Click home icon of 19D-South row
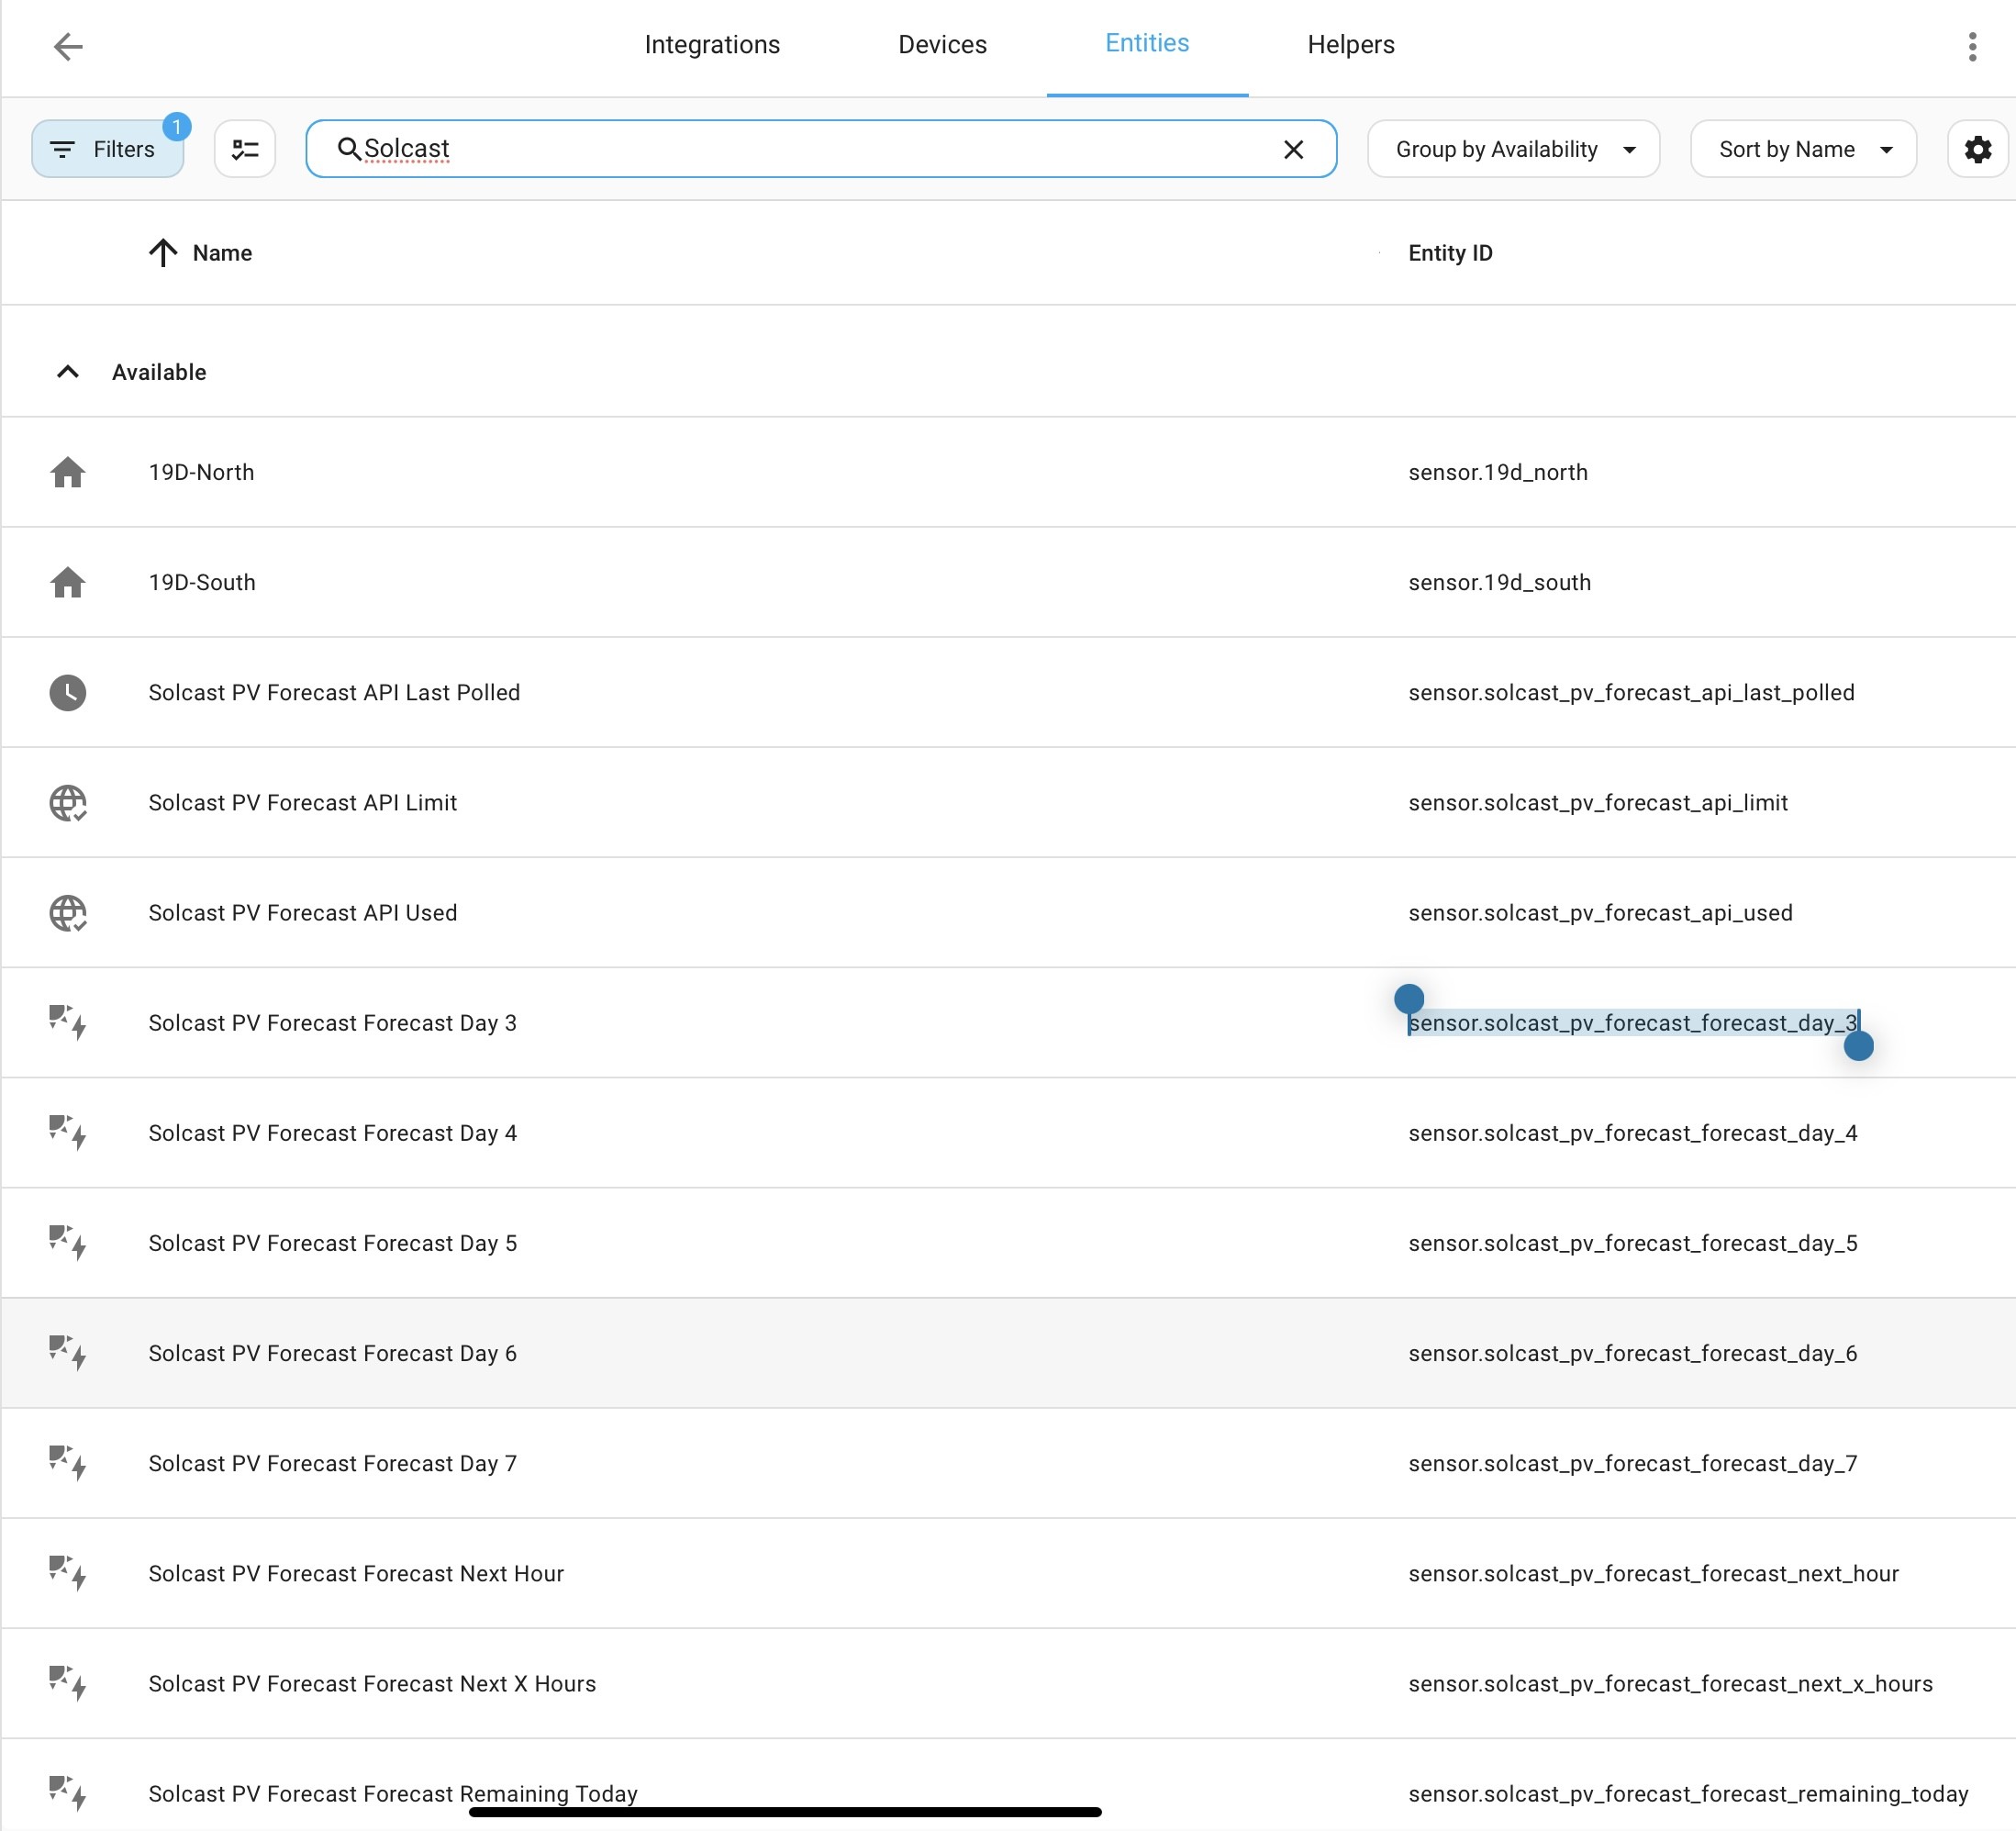The width and height of the screenshot is (2016, 1831). [x=68, y=582]
